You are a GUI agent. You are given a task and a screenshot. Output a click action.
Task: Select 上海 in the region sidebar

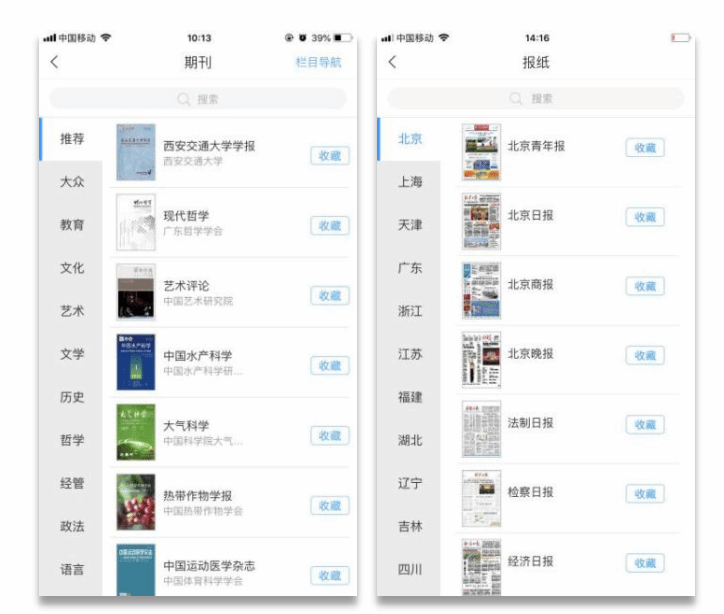pyautogui.click(x=410, y=182)
